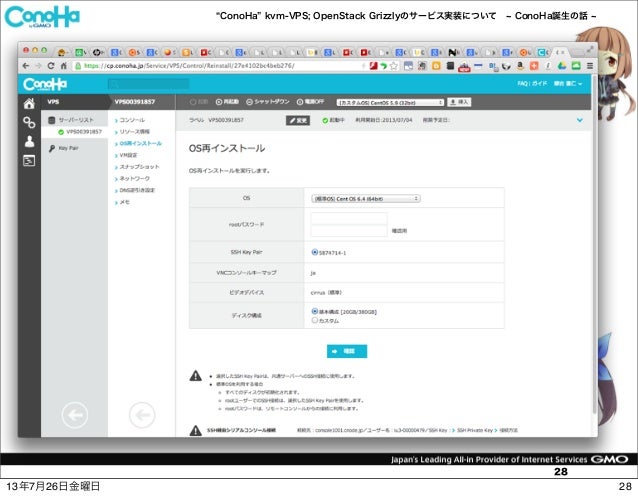The image size is (638, 497).
Task: Click the large back arrow circle in the gray sidebar
Action: pos(74,415)
